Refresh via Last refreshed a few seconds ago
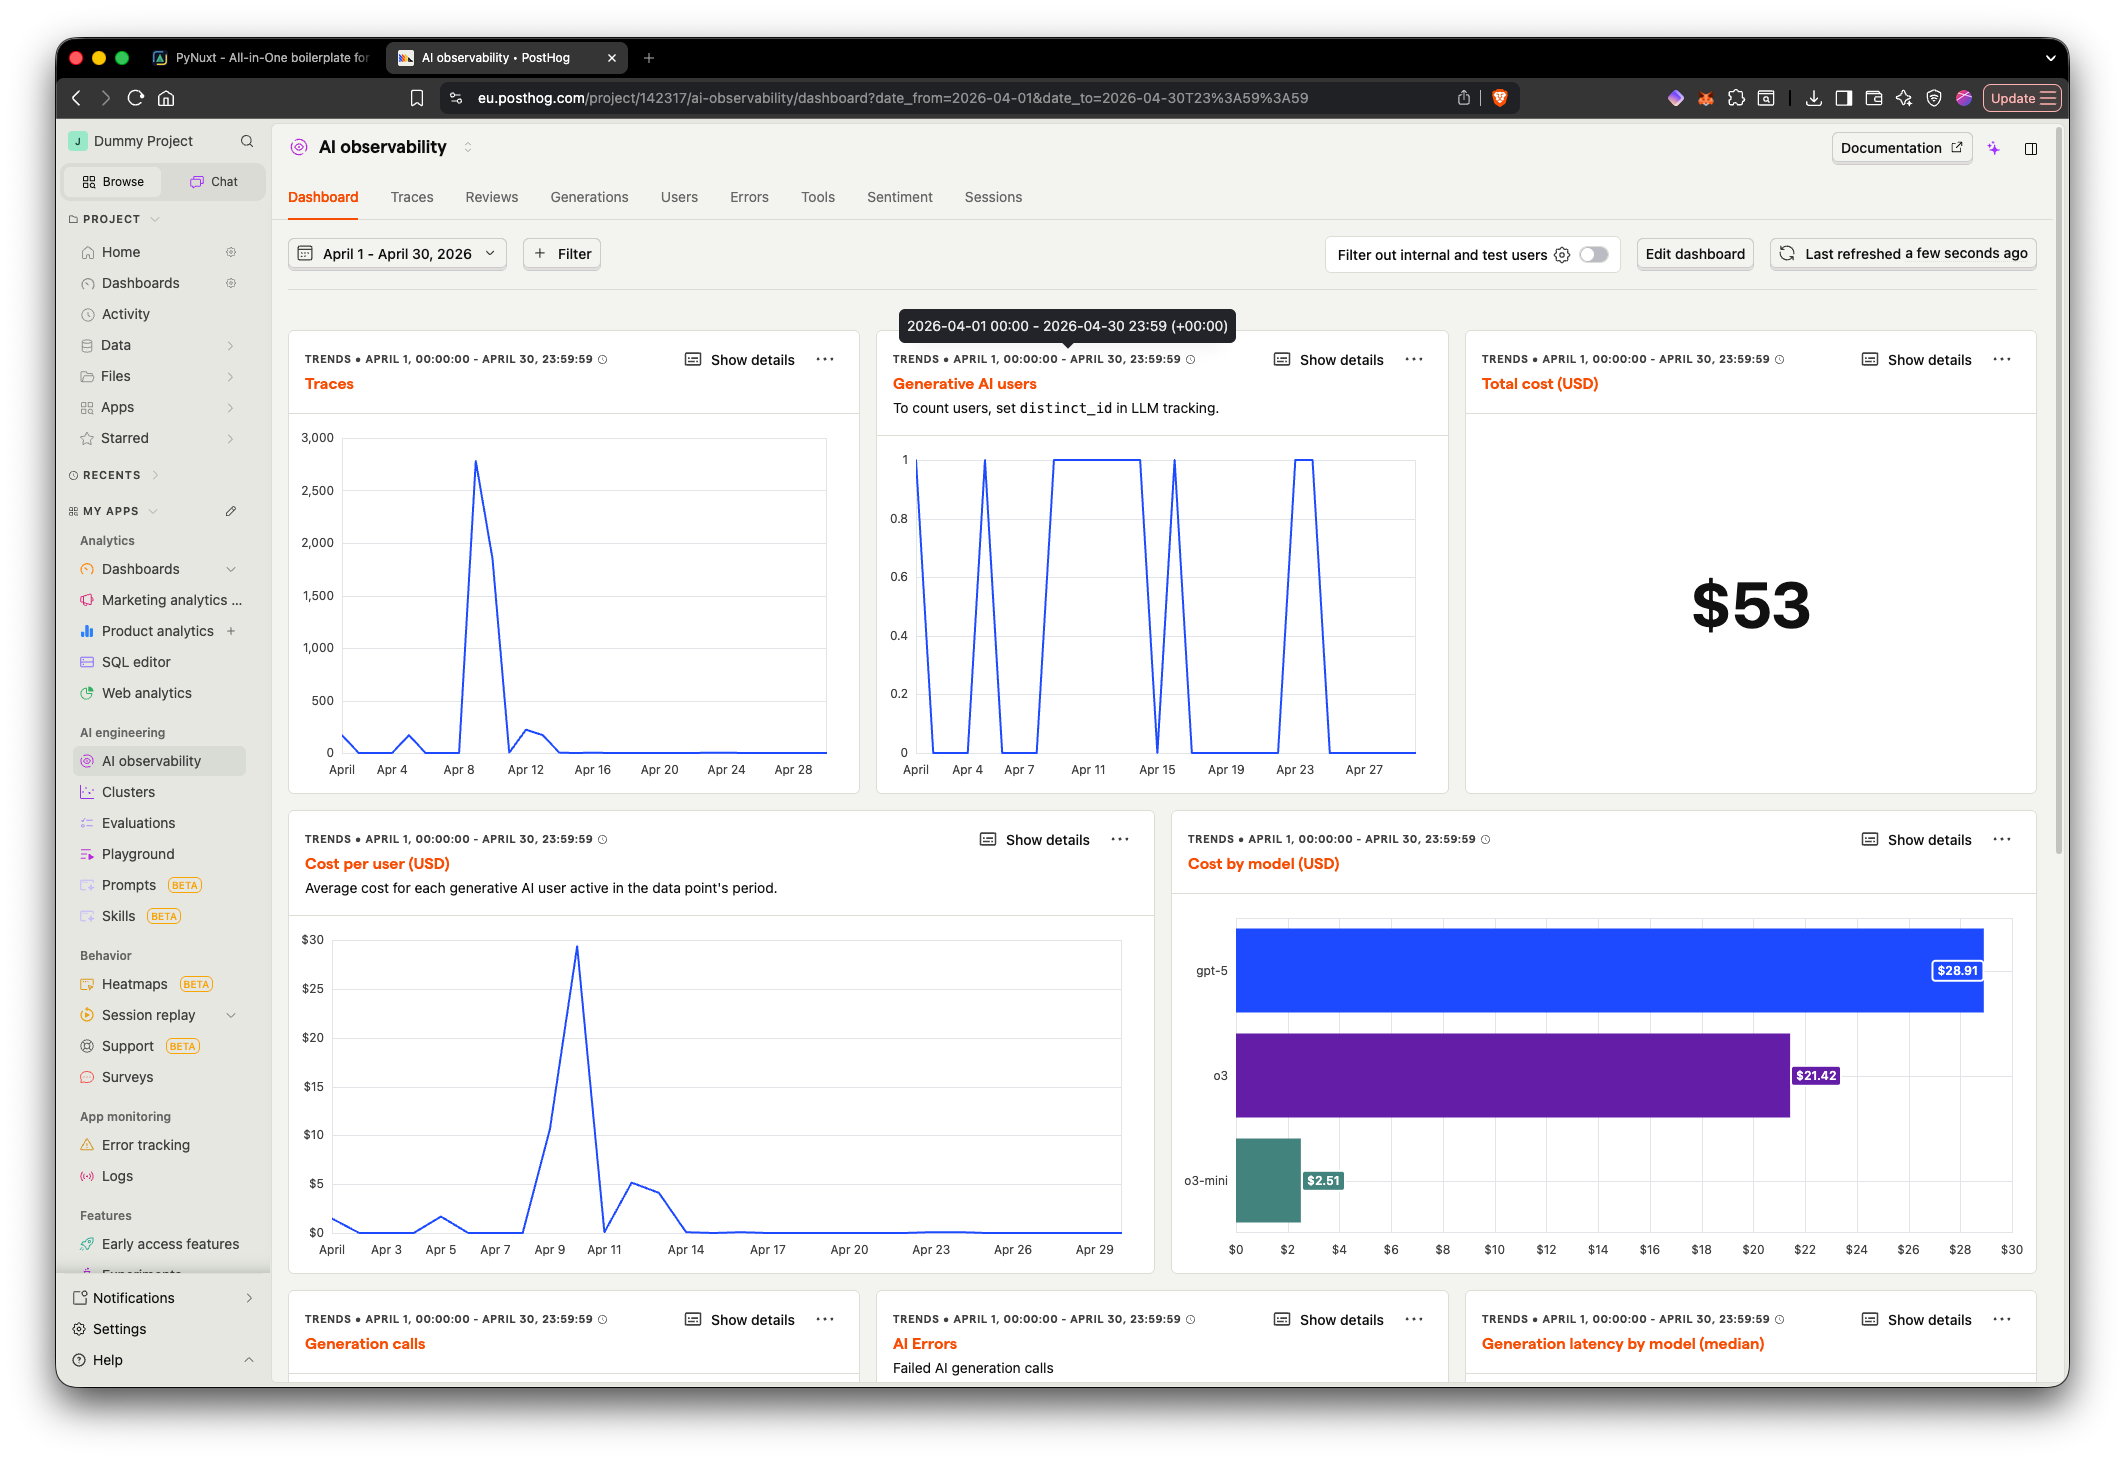This screenshot has width=2125, height=1461. pos(1904,254)
